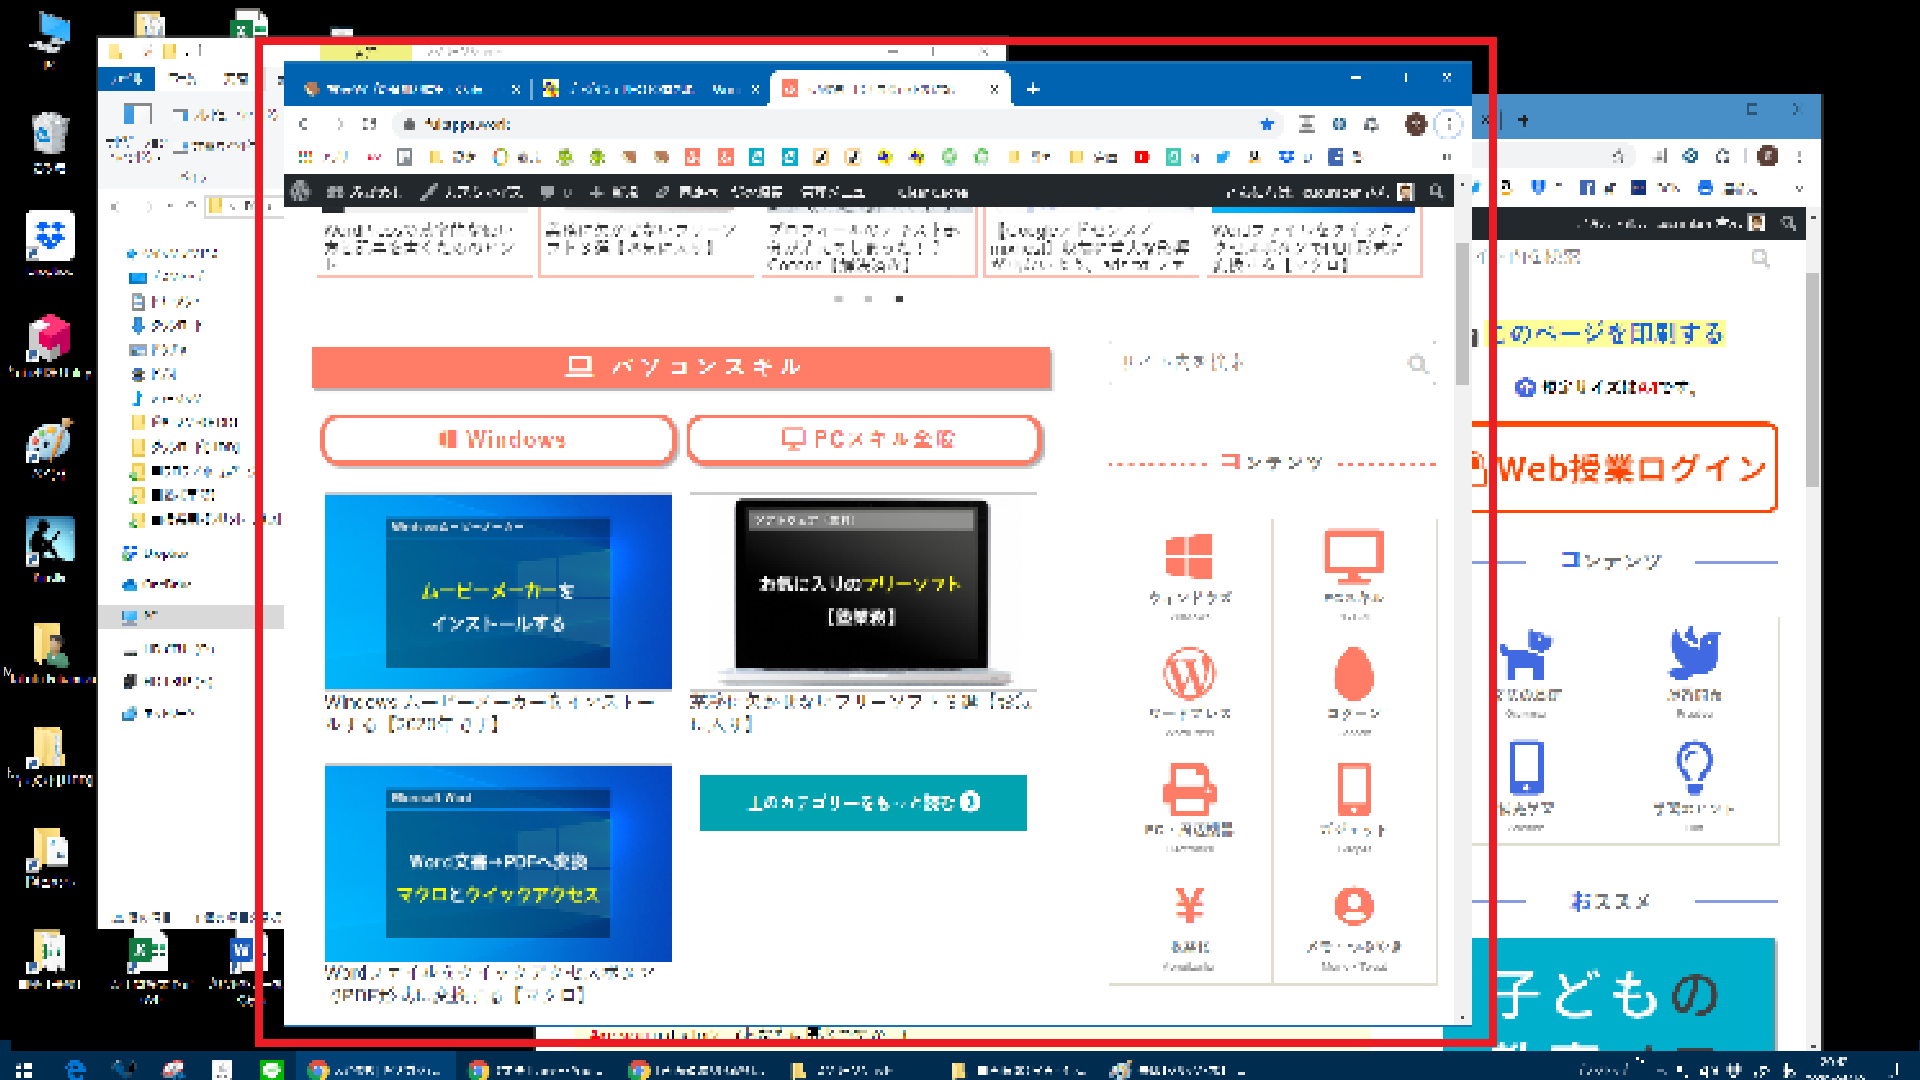Screen dimensions: 1920x1080
Task: Click the bookmark star in address bar
Action: (x=1267, y=124)
